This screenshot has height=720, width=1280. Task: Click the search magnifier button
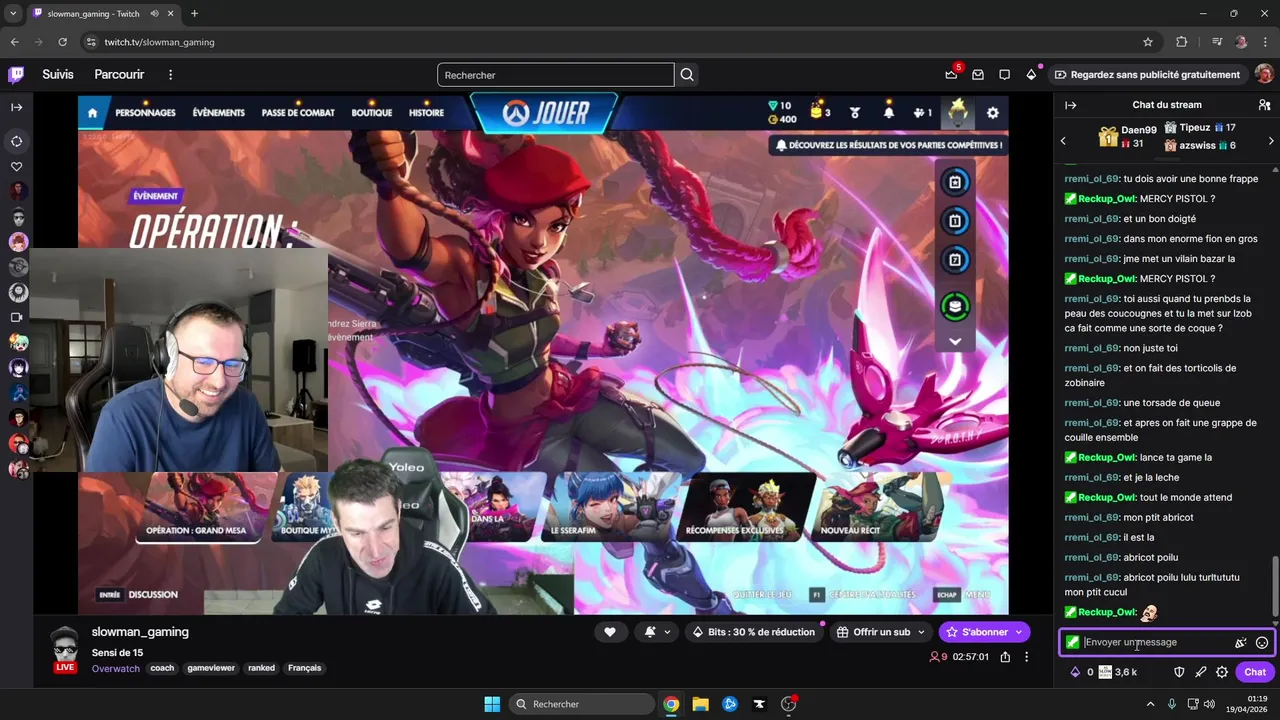[x=687, y=75]
